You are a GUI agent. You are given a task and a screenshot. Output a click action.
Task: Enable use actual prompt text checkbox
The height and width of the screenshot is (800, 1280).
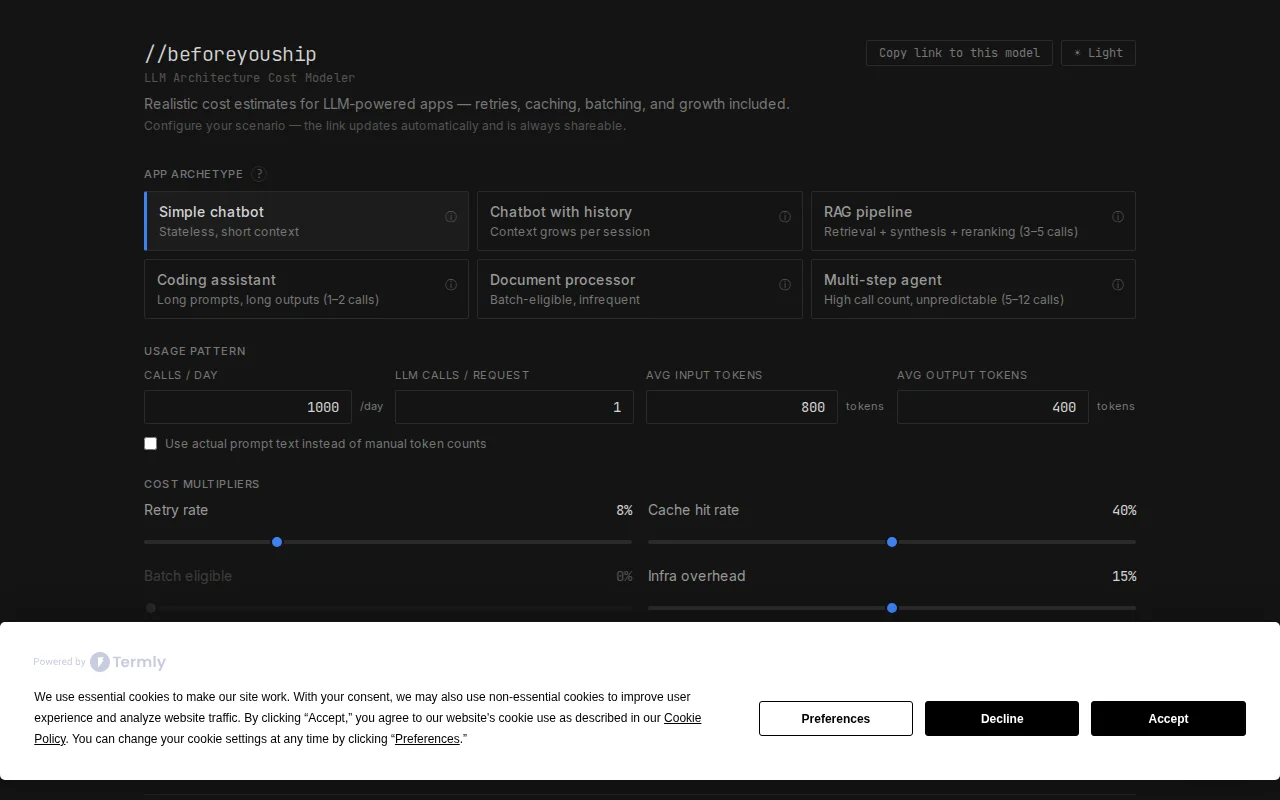(151, 444)
